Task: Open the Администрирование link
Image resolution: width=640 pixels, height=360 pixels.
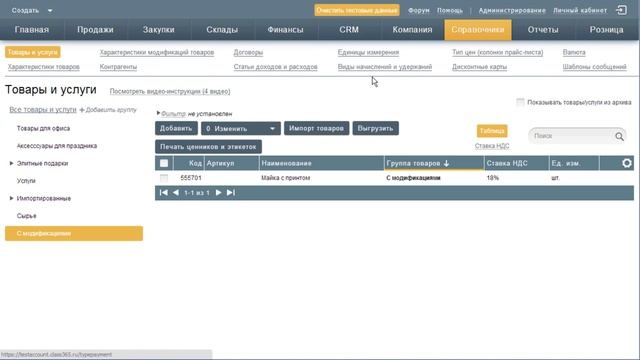Action: 512,10
